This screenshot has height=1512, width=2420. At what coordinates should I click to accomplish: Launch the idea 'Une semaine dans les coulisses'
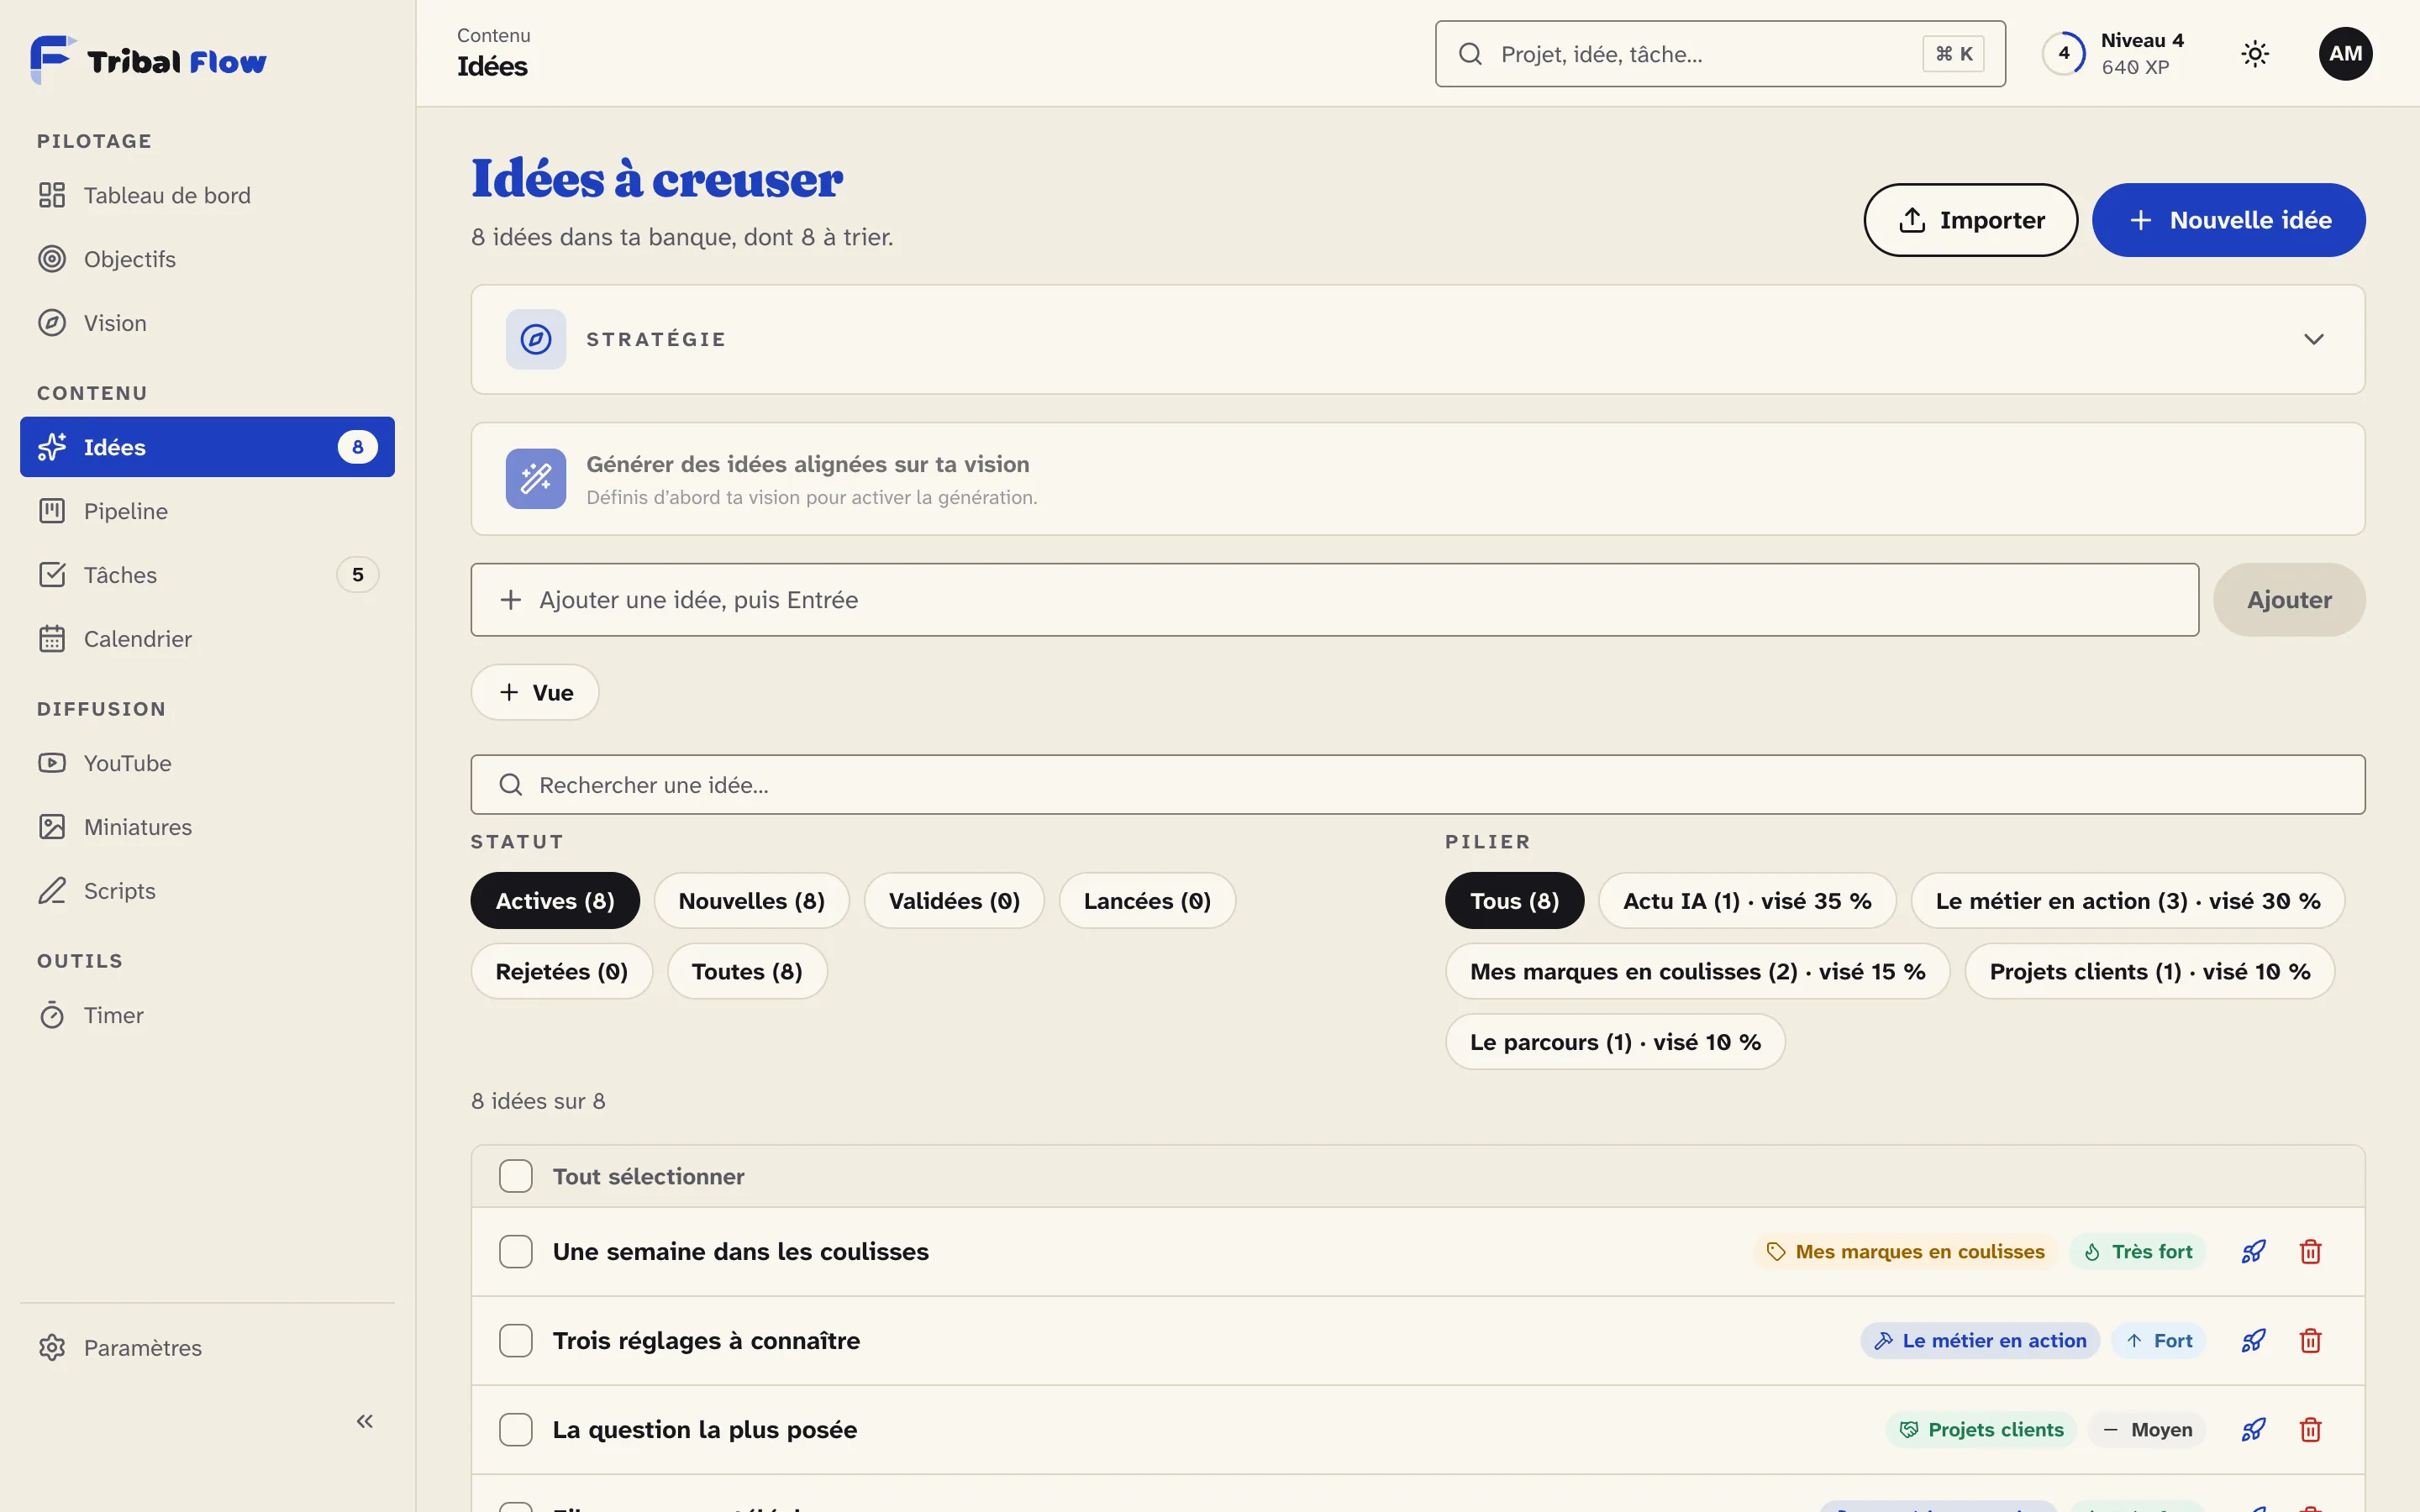coord(2253,1252)
